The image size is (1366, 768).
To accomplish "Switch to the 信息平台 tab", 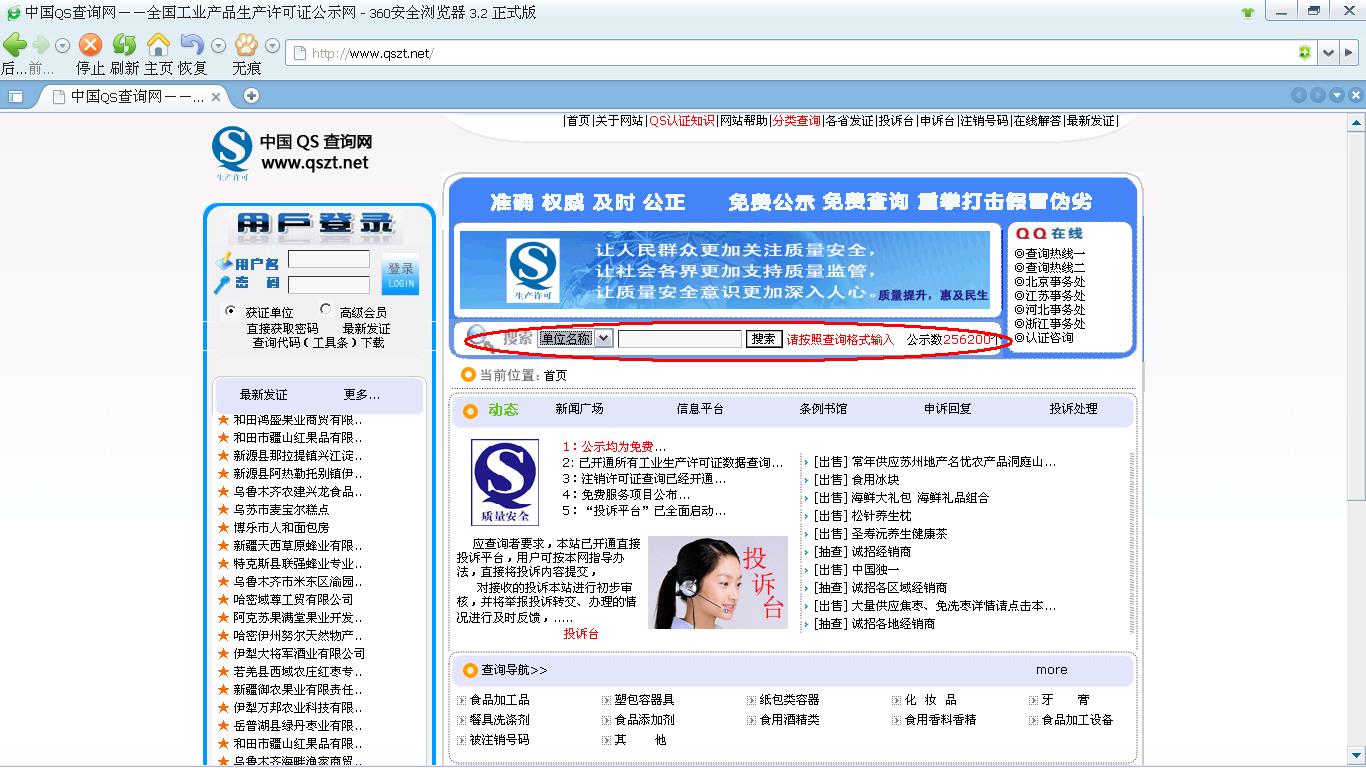I will point(700,409).
